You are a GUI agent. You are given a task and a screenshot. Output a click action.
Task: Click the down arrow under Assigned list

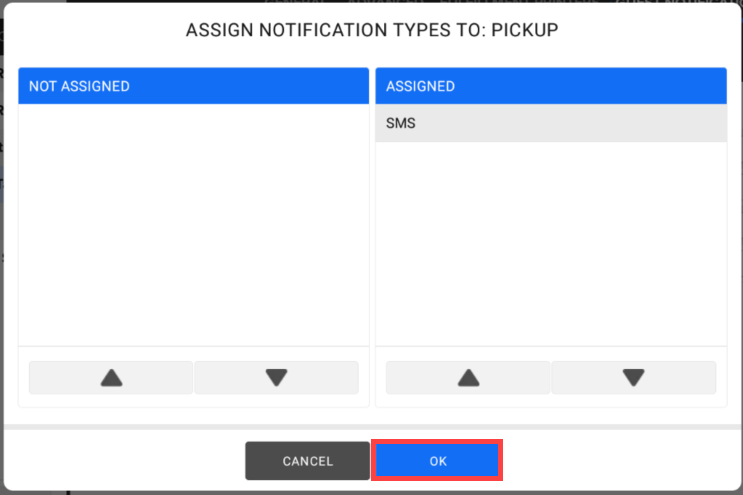click(x=633, y=378)
